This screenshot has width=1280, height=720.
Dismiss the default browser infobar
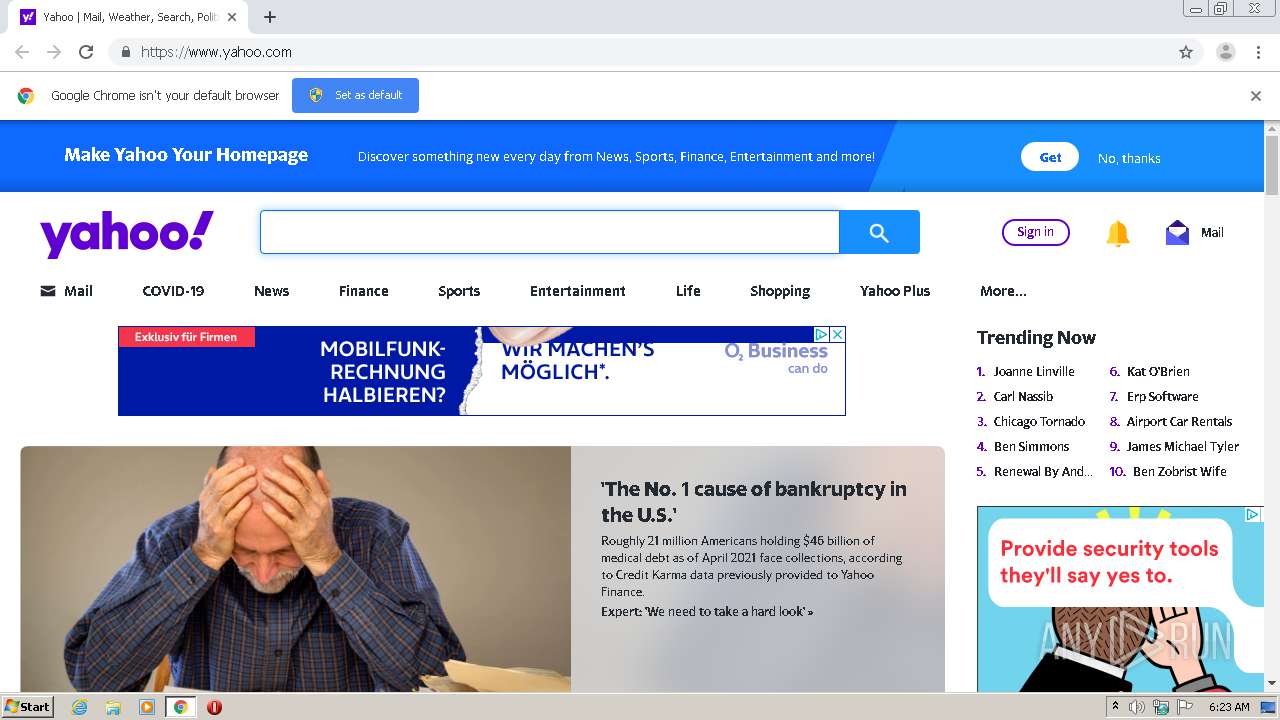point(1256,96)
